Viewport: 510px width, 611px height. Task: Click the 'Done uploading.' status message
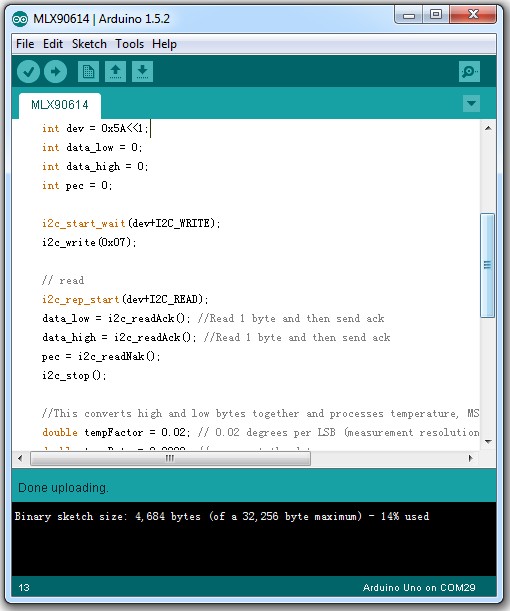coord(63,488)
